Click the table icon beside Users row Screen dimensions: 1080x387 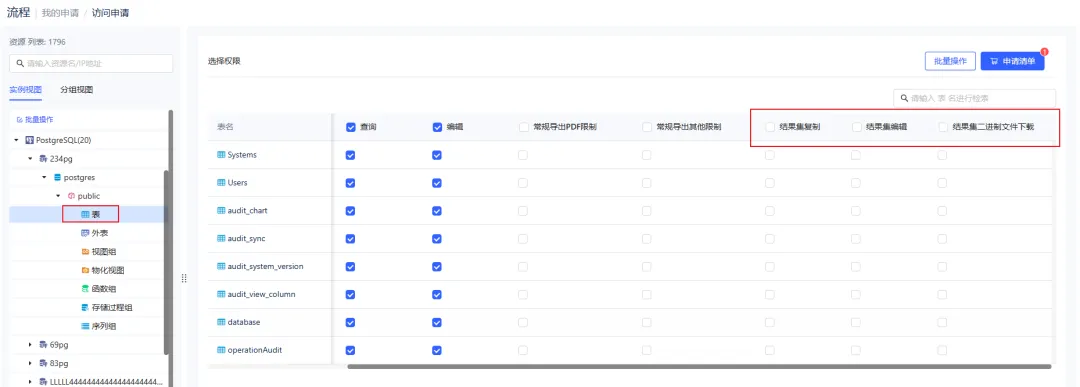point(221,183)
